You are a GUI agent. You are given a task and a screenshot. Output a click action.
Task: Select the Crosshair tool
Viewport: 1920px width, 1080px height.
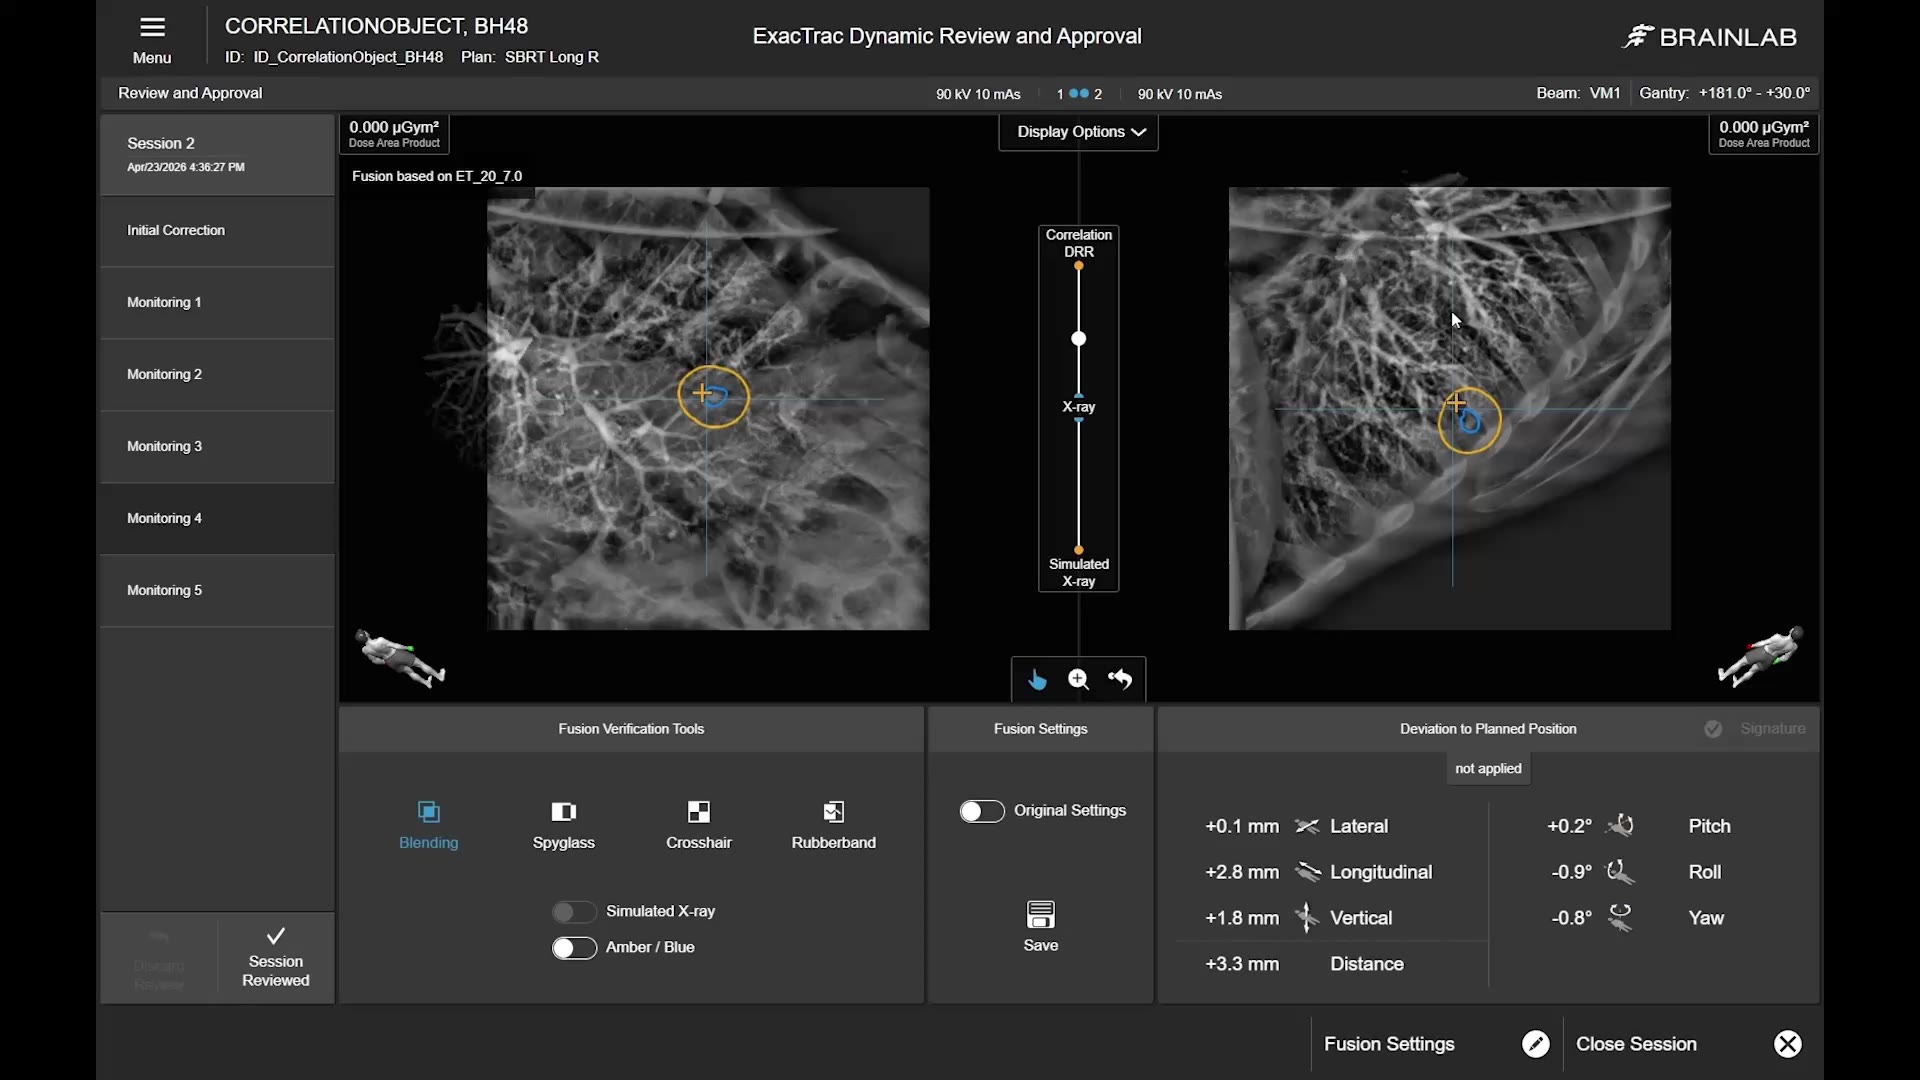point(699,825)
